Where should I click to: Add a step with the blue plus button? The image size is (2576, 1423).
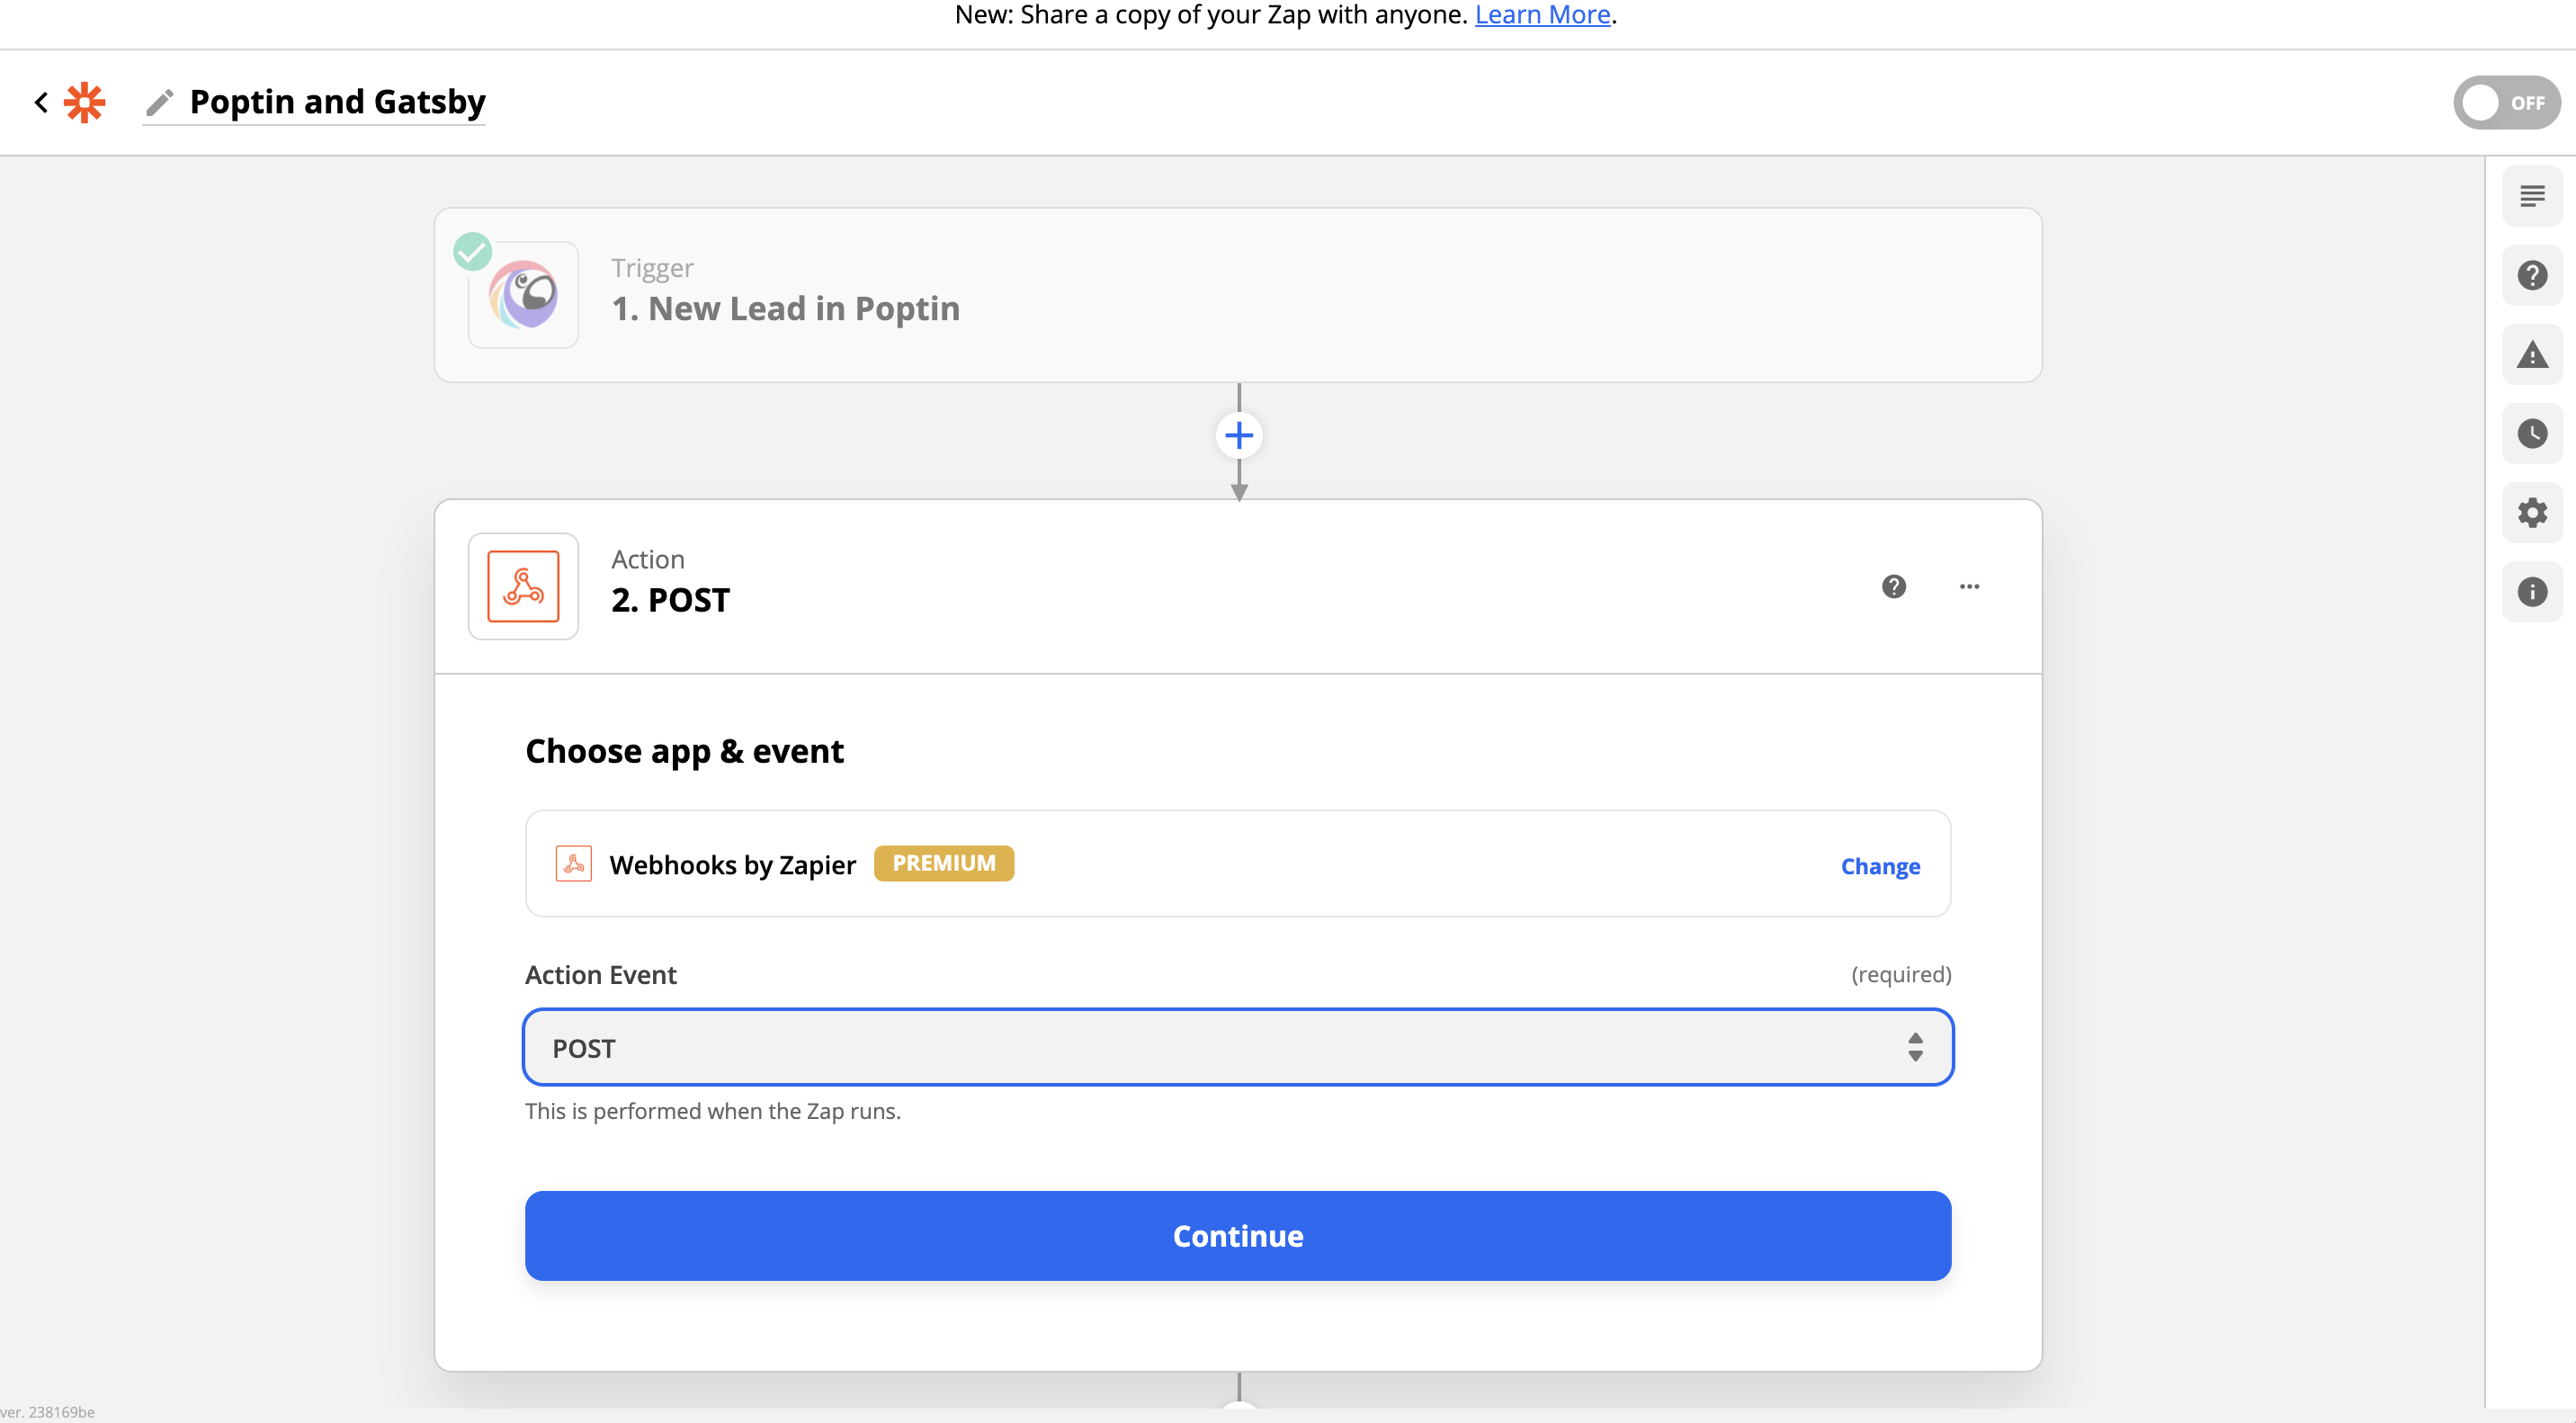tap(1239, 435)
